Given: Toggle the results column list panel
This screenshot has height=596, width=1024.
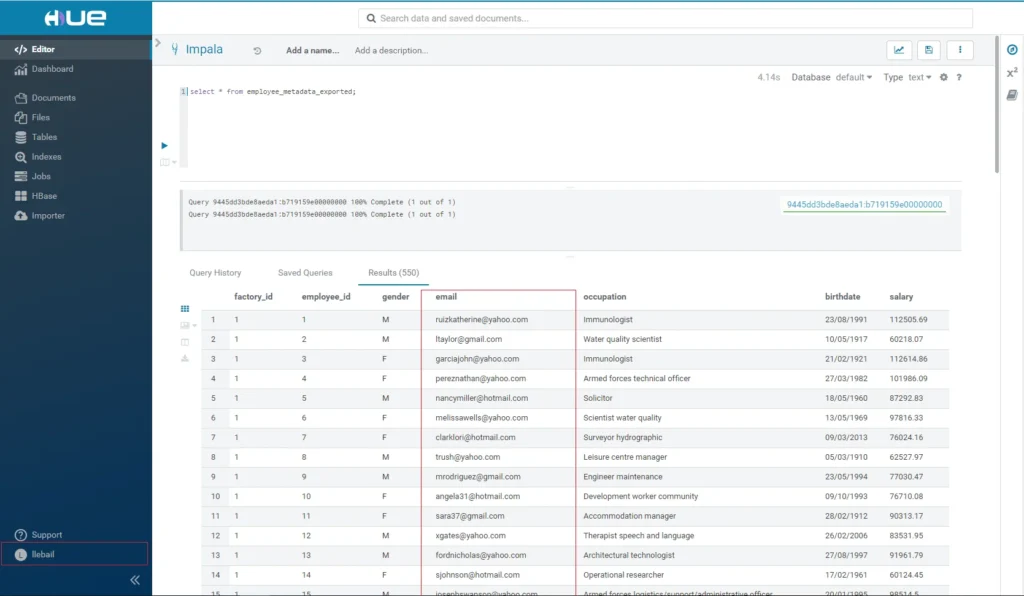Looking at the screenshot, I should [185, 342].
